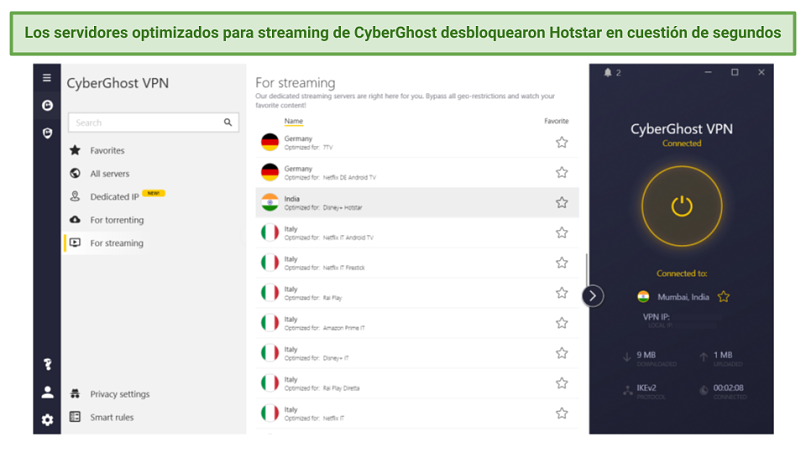This screenshot has height=453, width=806.
Task: Favorite the Italy Disney+ IT server
Action: [562, 353]
